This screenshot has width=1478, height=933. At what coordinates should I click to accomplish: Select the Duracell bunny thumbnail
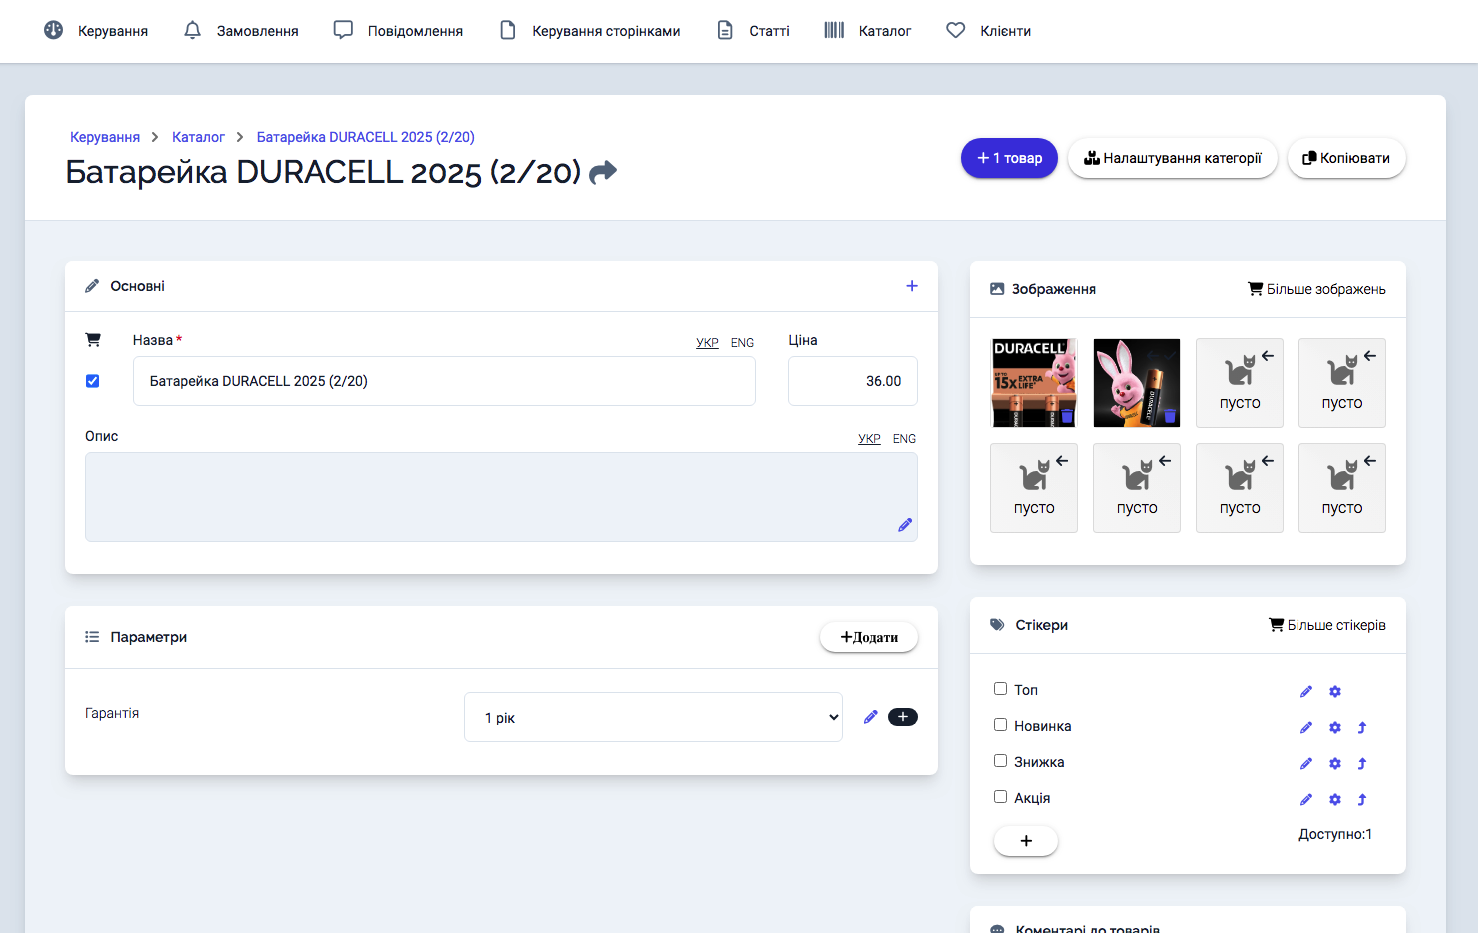[1137, 383]
